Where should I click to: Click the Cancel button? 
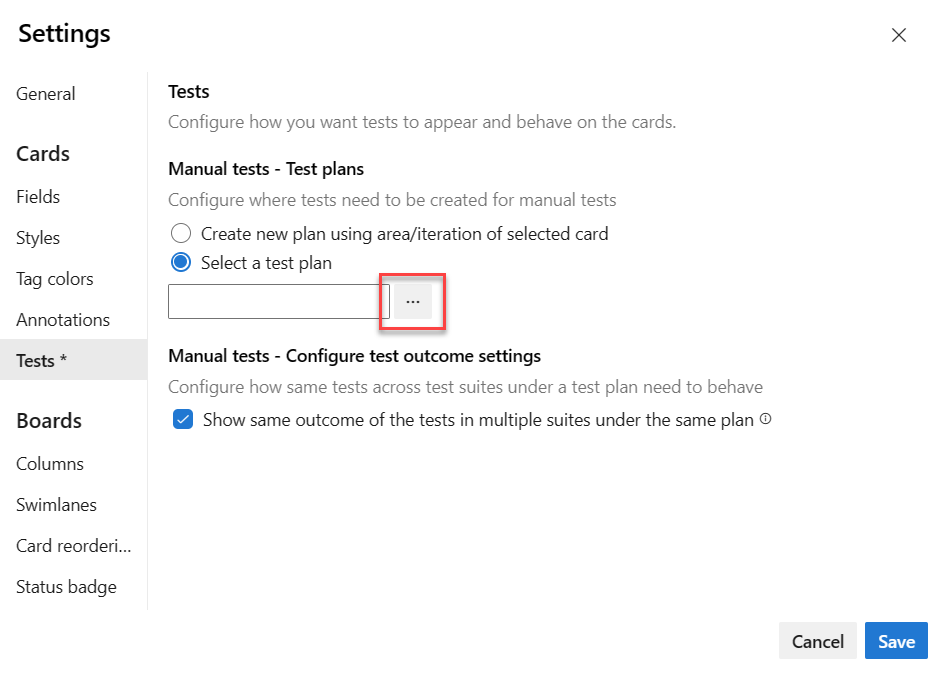pos(818,641)
